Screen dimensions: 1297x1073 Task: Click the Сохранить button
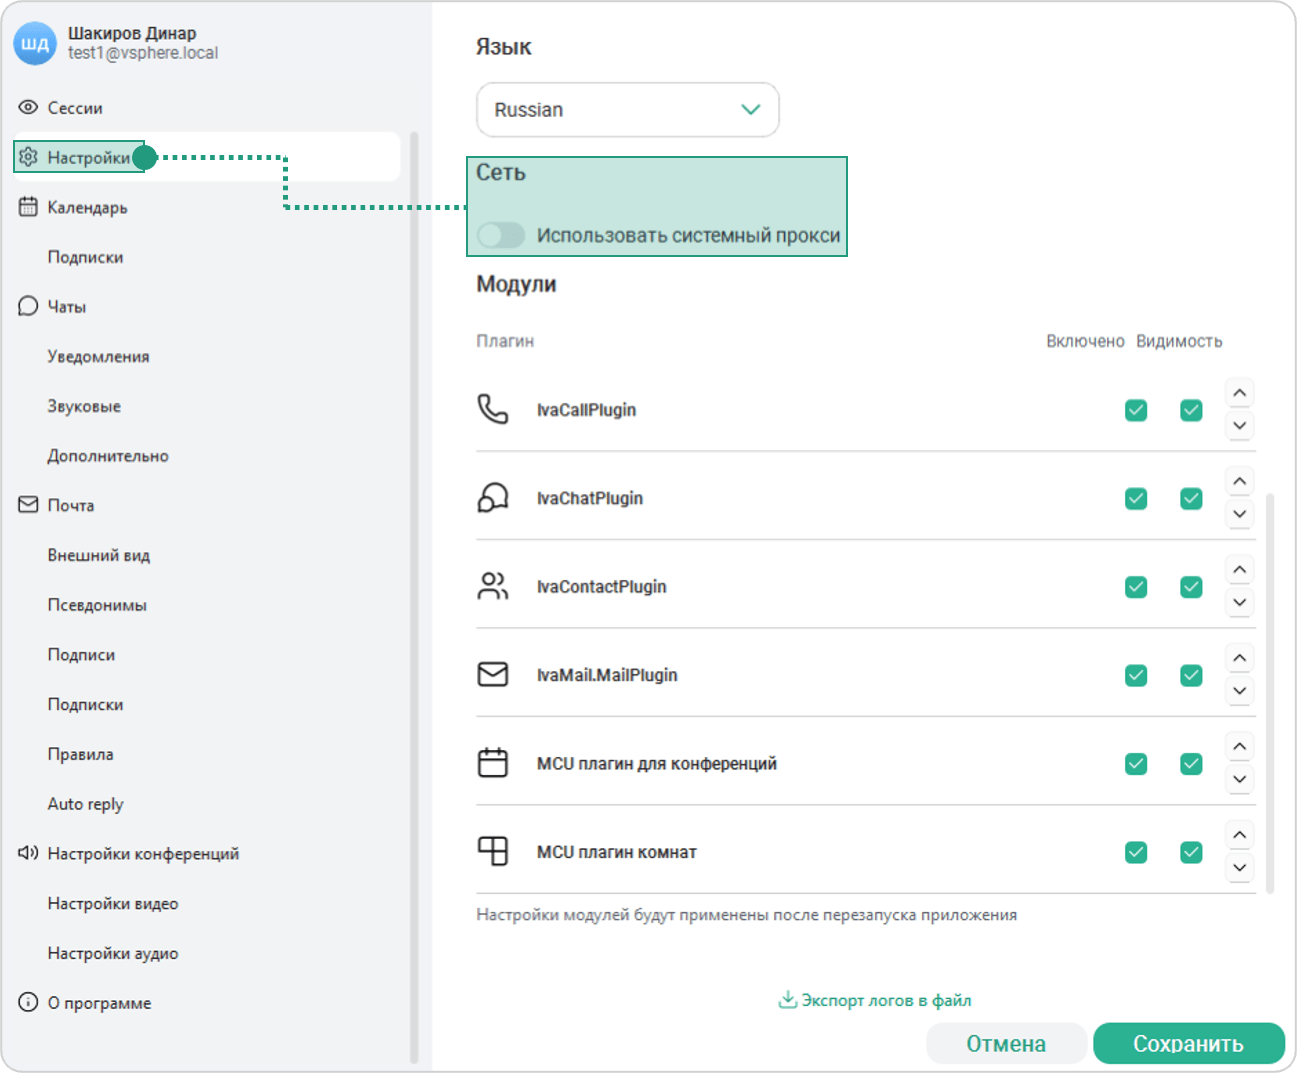pyautogui.click(x=1189, y=1043)
